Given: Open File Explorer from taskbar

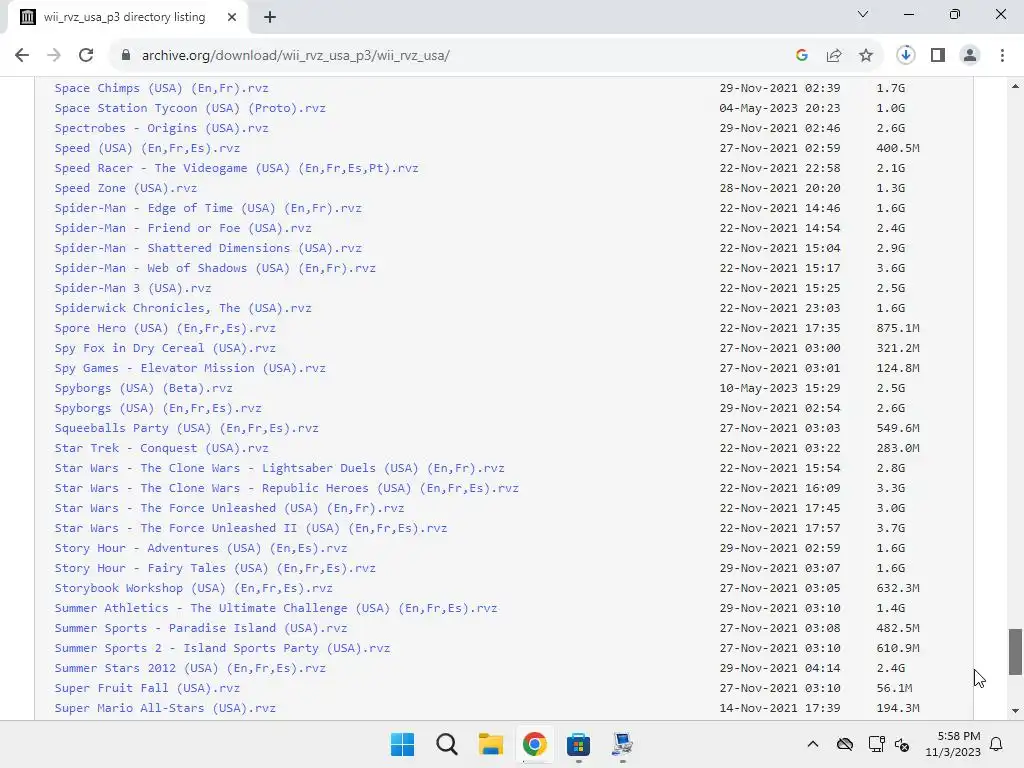Looking at the screenshot, I should pos(490,744).
